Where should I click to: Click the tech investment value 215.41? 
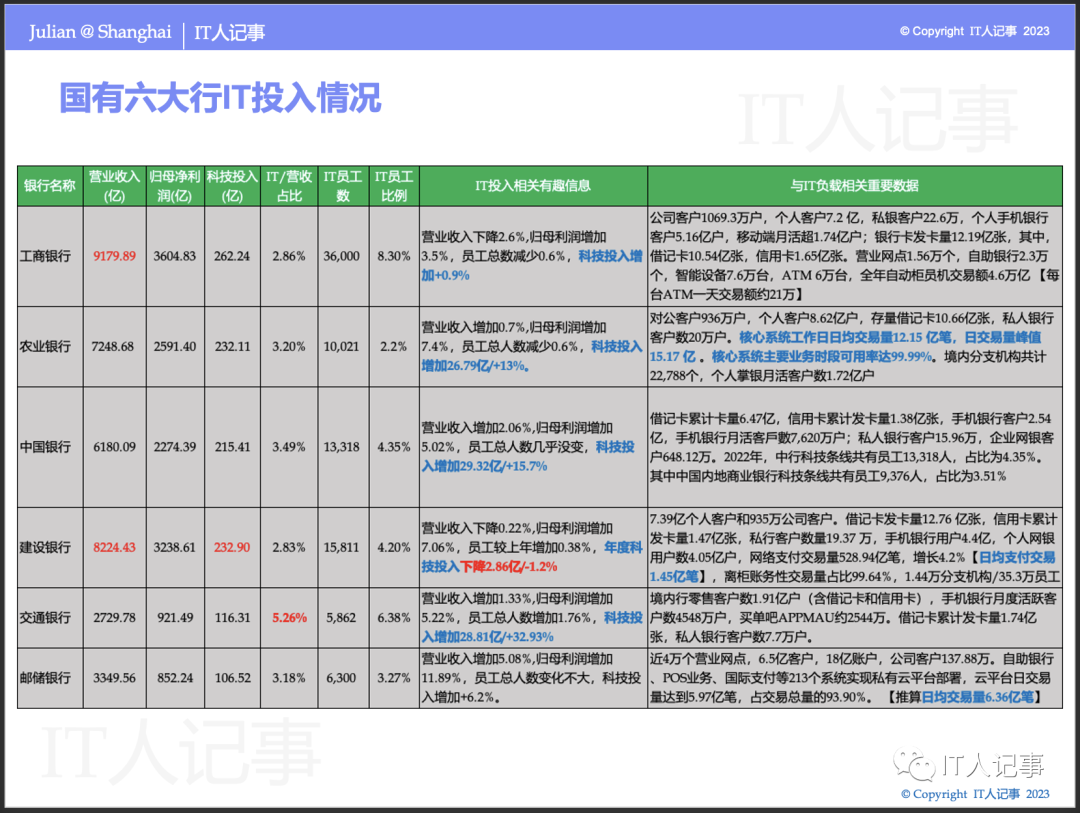click(x=232, y=447)
